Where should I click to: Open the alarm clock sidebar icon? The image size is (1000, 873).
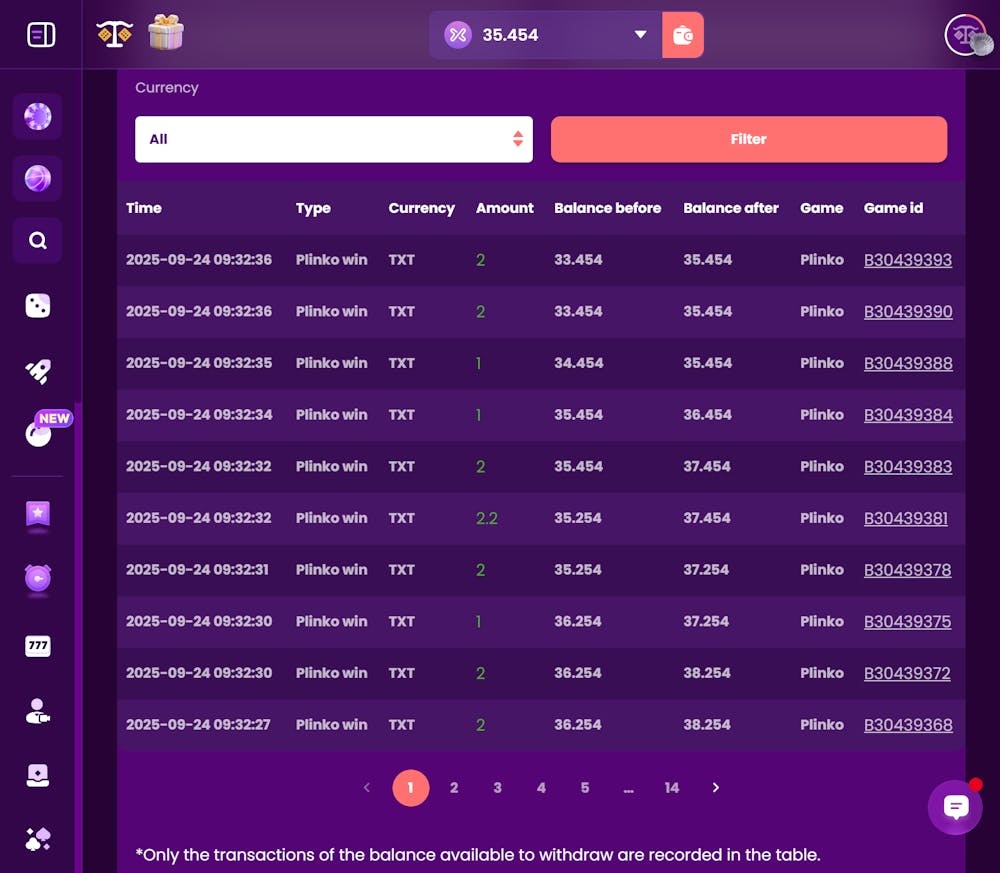click(x=38, y=578)
